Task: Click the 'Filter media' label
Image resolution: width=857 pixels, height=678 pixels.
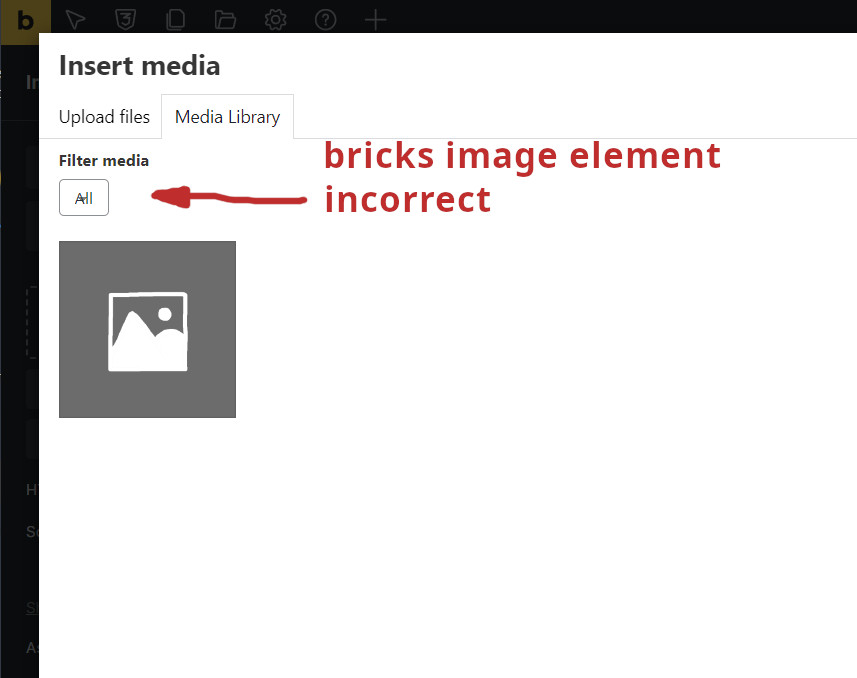Action: pyautogui.click(x=104, y=161)
